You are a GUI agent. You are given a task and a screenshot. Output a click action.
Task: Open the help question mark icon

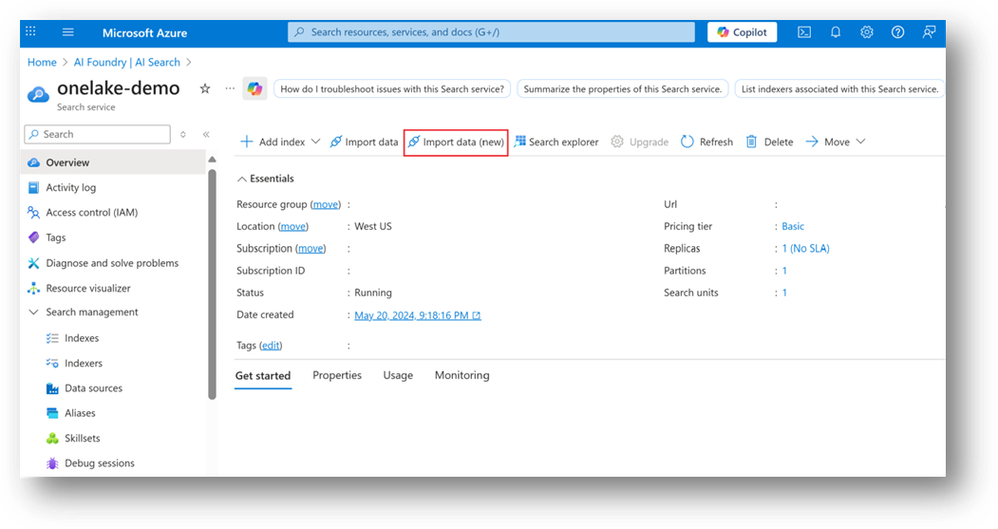[897, 32]
